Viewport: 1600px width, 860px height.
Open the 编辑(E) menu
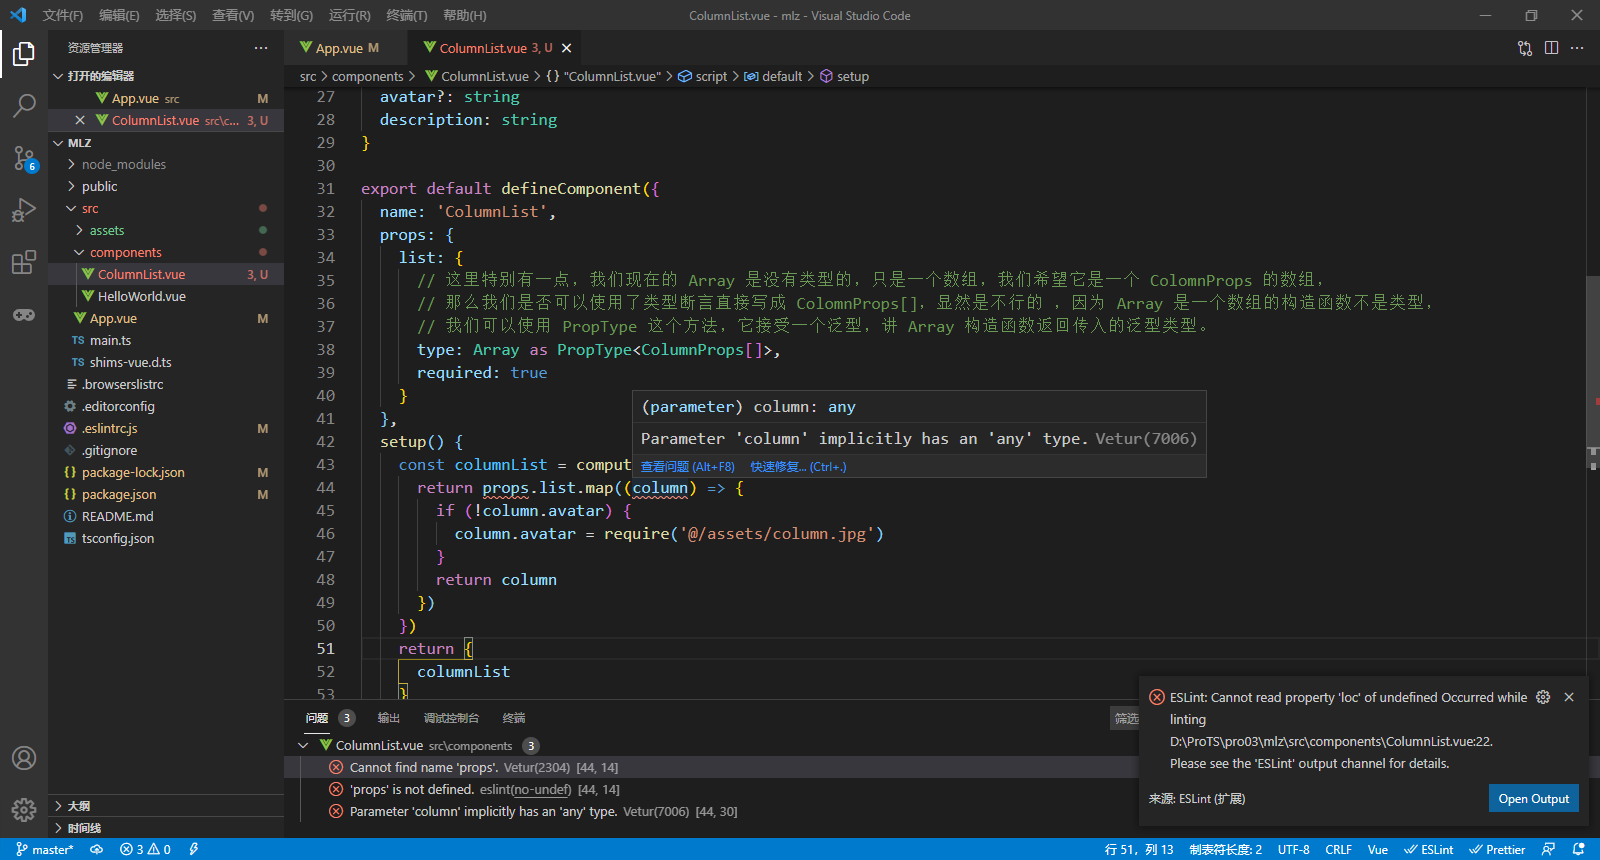119,15
